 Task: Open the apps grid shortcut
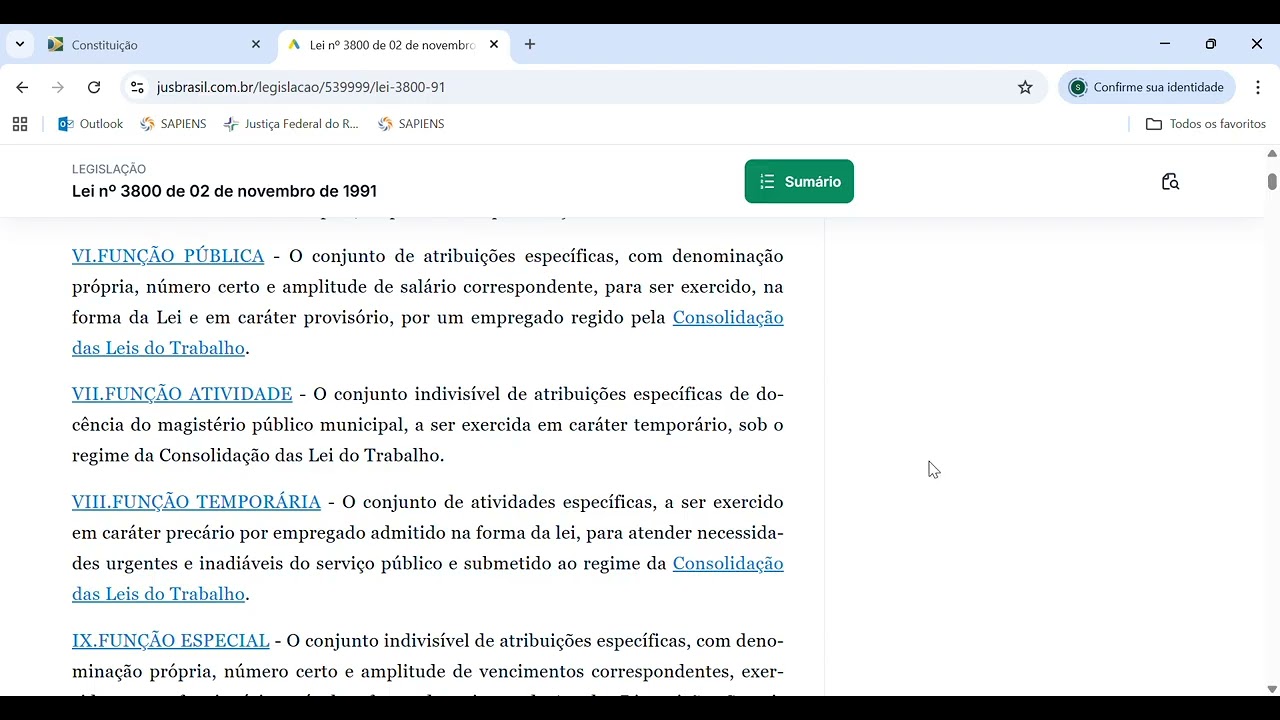coord(20,124)
